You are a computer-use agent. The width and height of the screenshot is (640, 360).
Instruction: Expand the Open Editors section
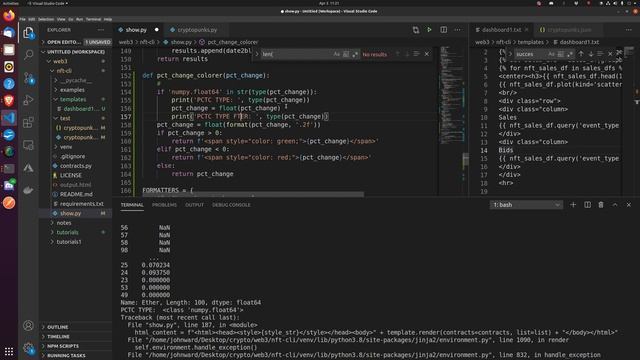coord(76,42)
